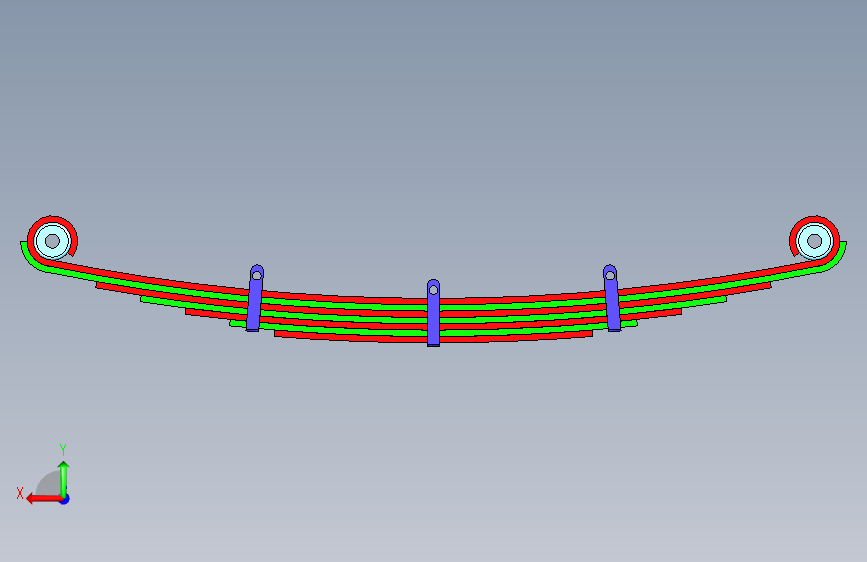
Task: Click the "Y" axis label text
Action: pos(63,450)
